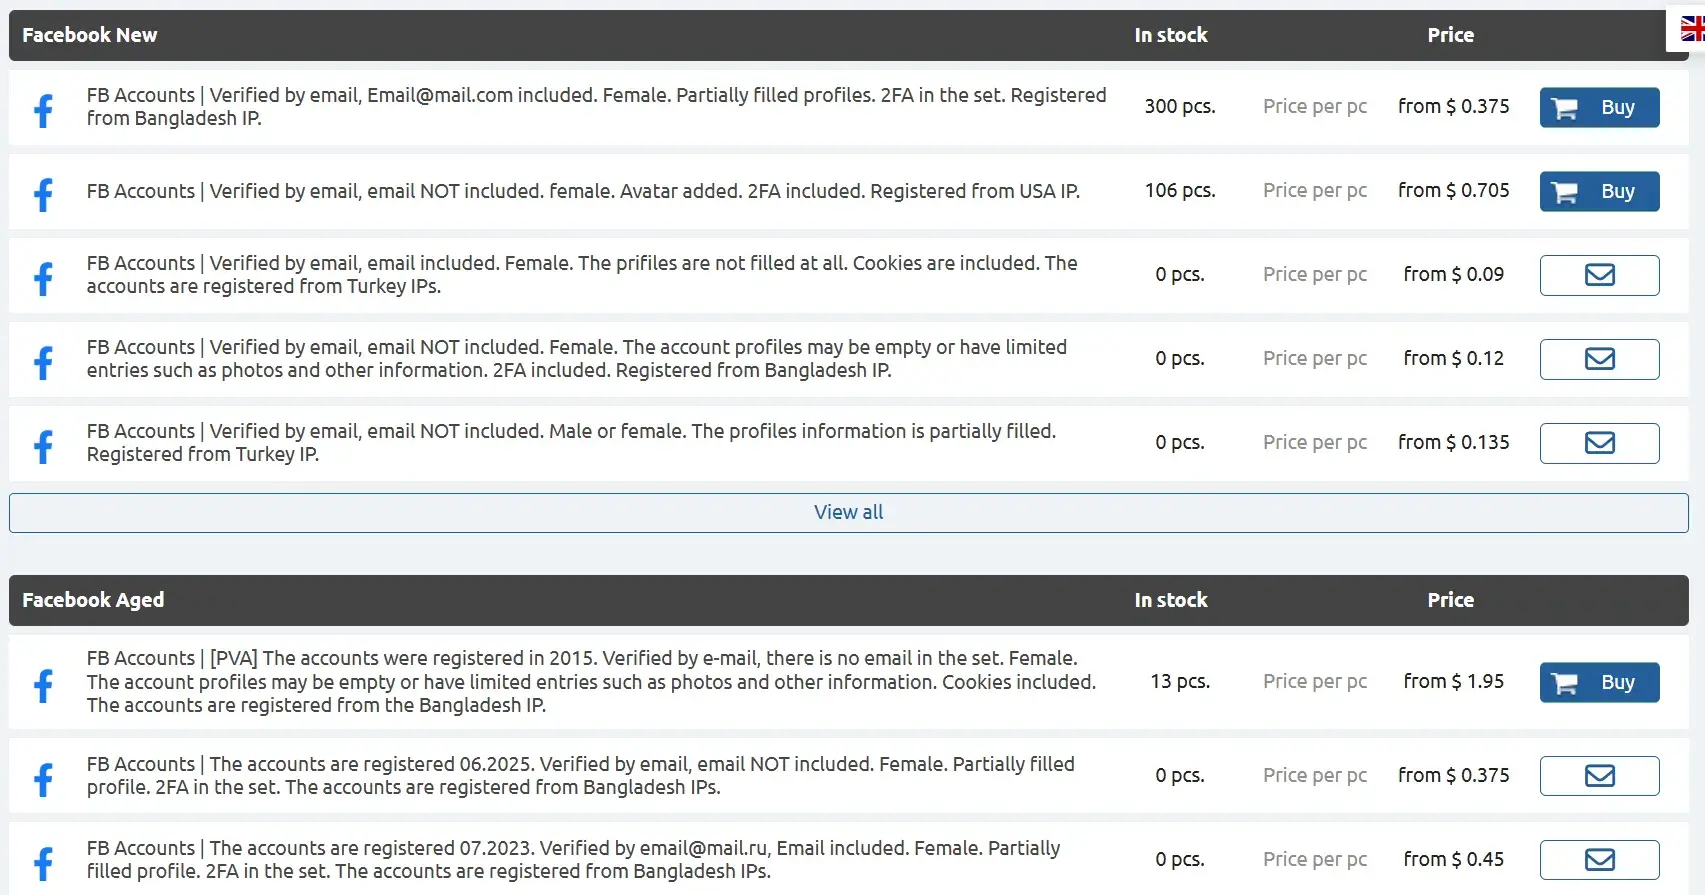Click the envelope icon for the 06.2025 accounts
This screenshot has height=895, width=1705.
(1598, 776)
